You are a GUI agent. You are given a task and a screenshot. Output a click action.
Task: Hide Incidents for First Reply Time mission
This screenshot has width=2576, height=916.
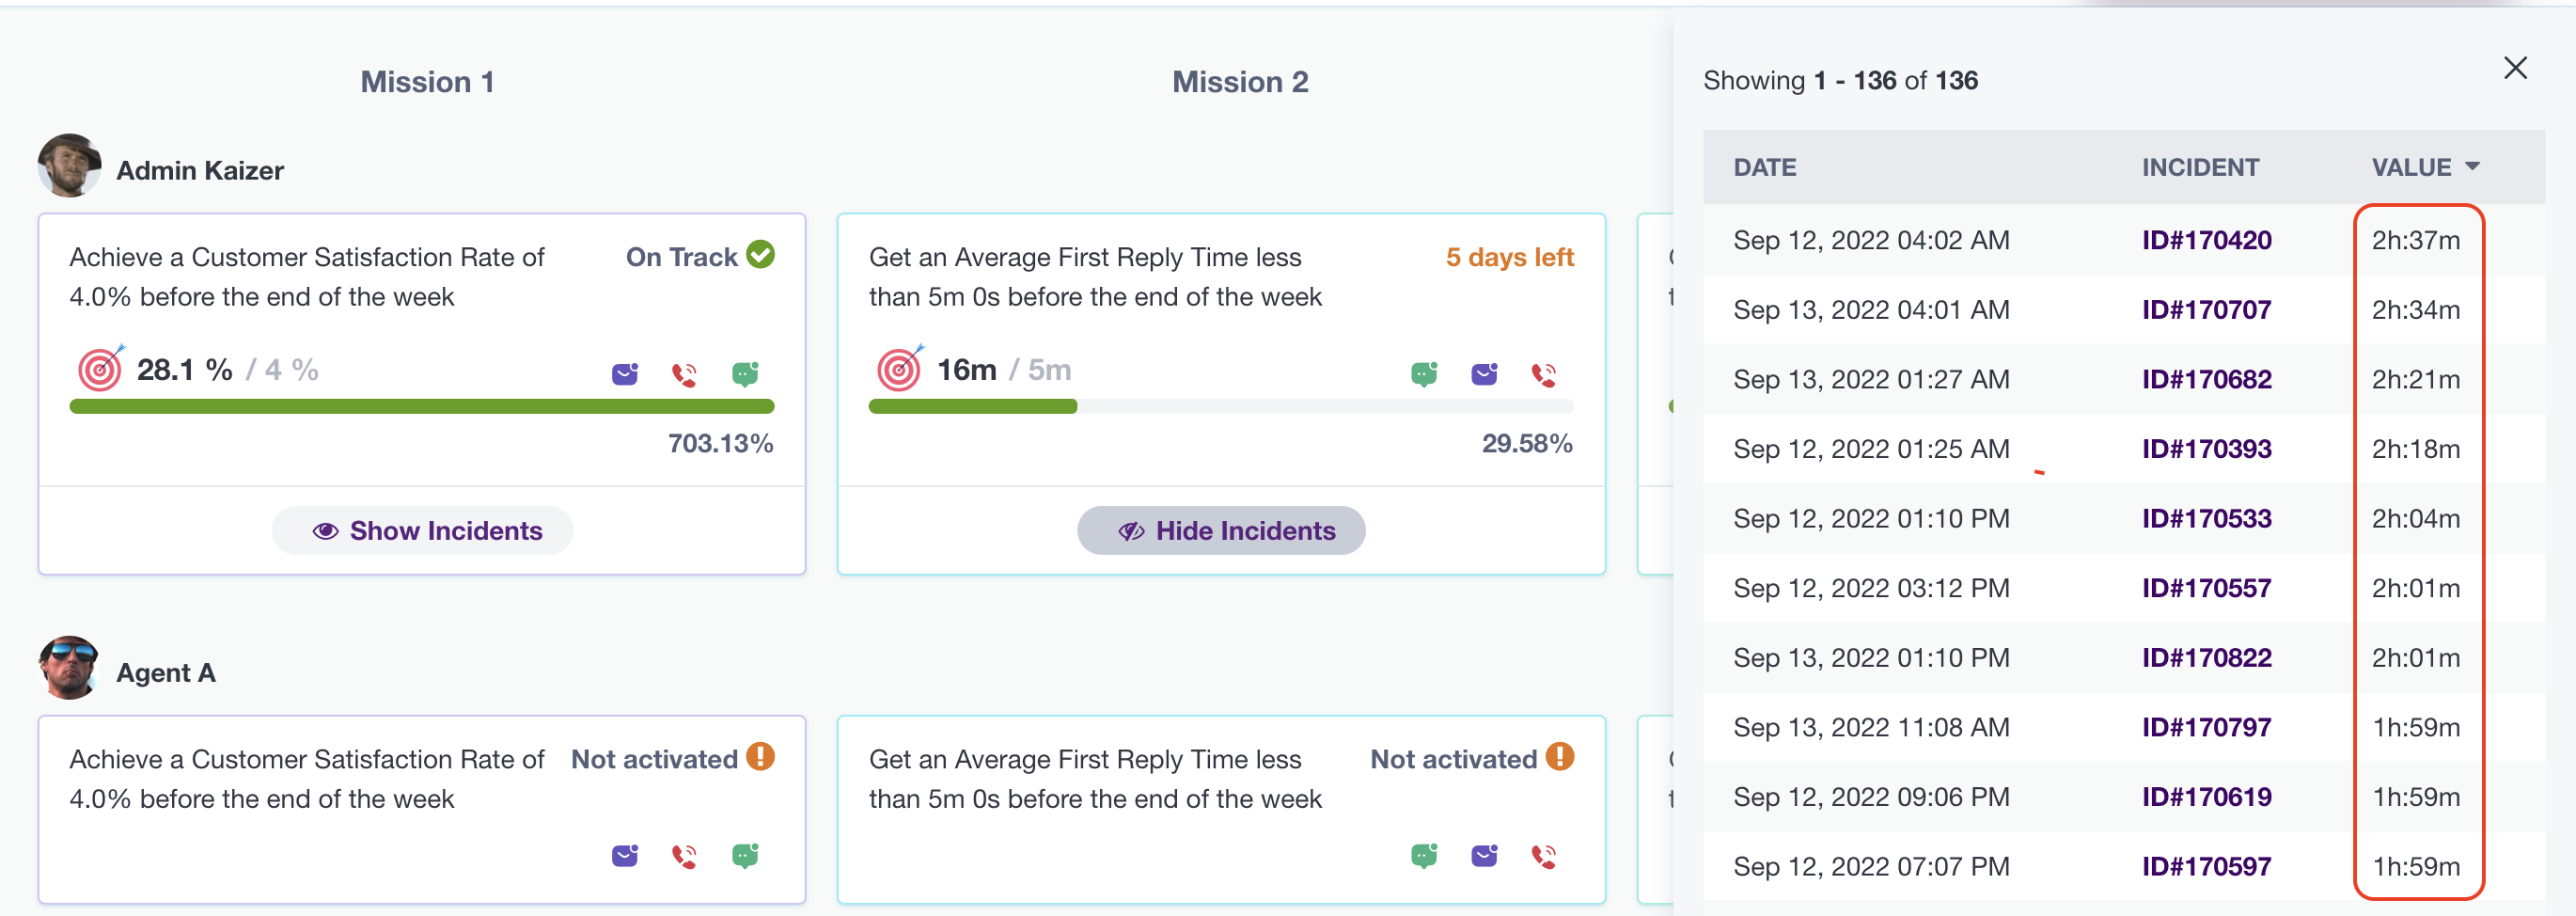pyautogui.click(x=1221, y=530)
